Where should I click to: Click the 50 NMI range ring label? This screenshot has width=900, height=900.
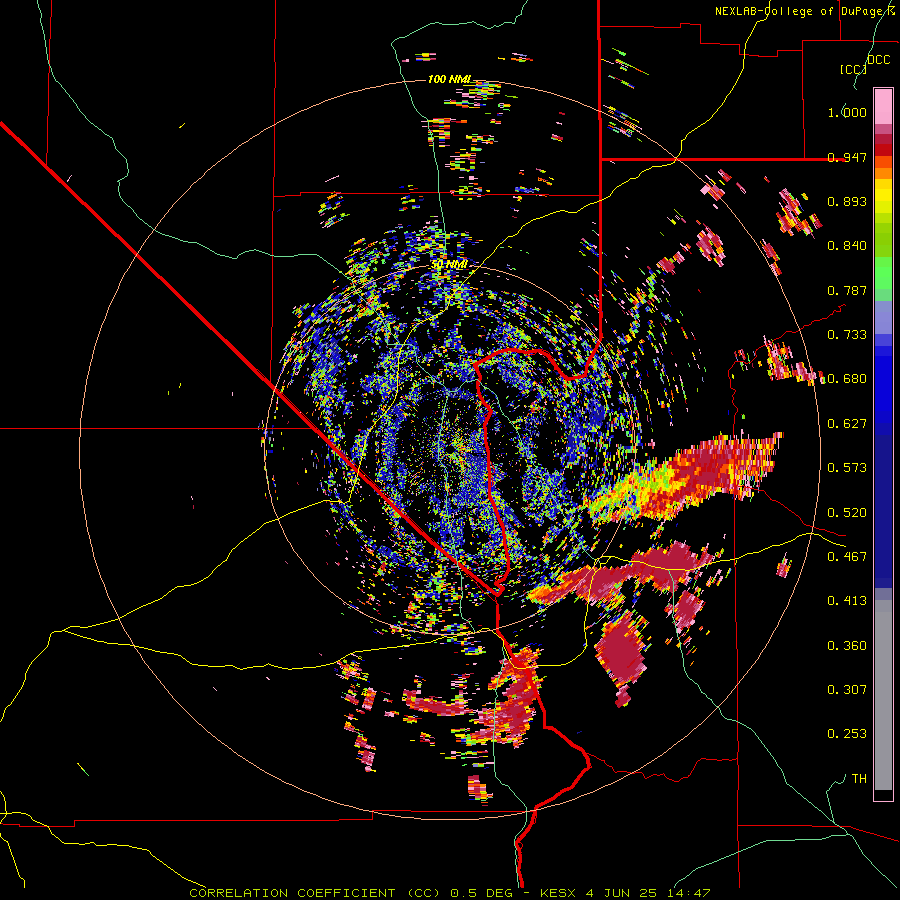coord(449,265)
